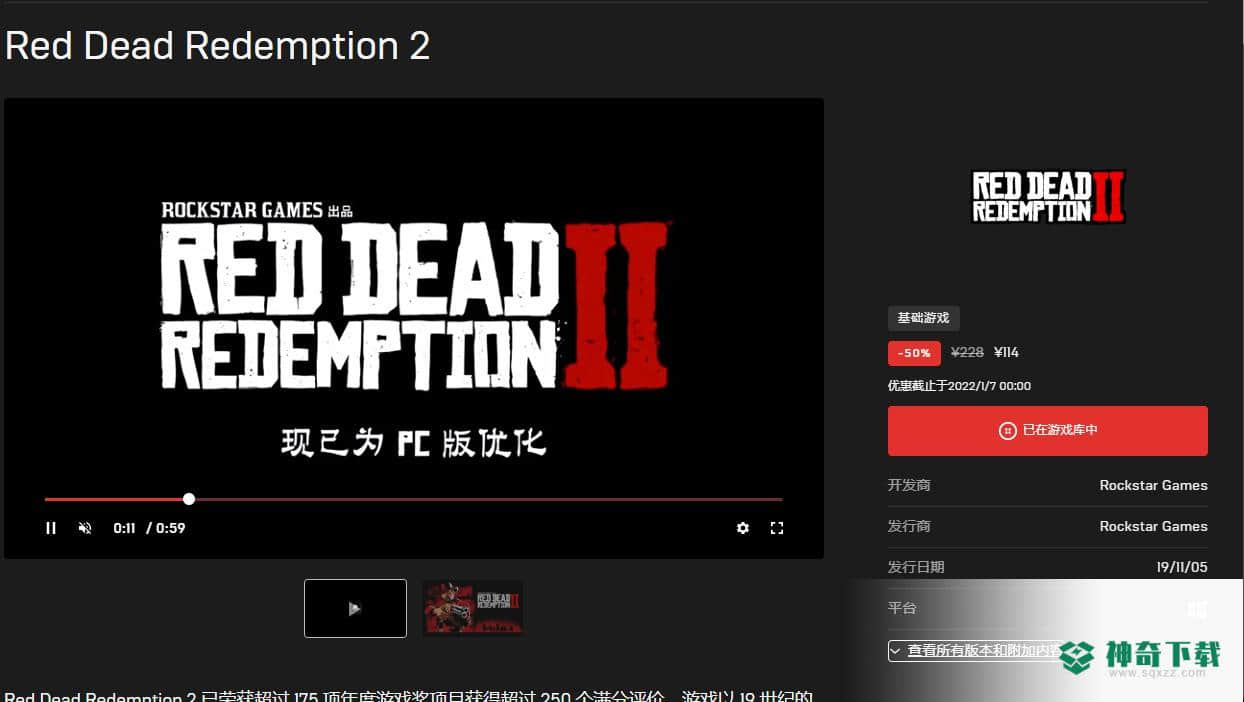Unmute the trailer audio
Image resolution: width=1244 pixels, height=702 pixels.
coord(85,528)
